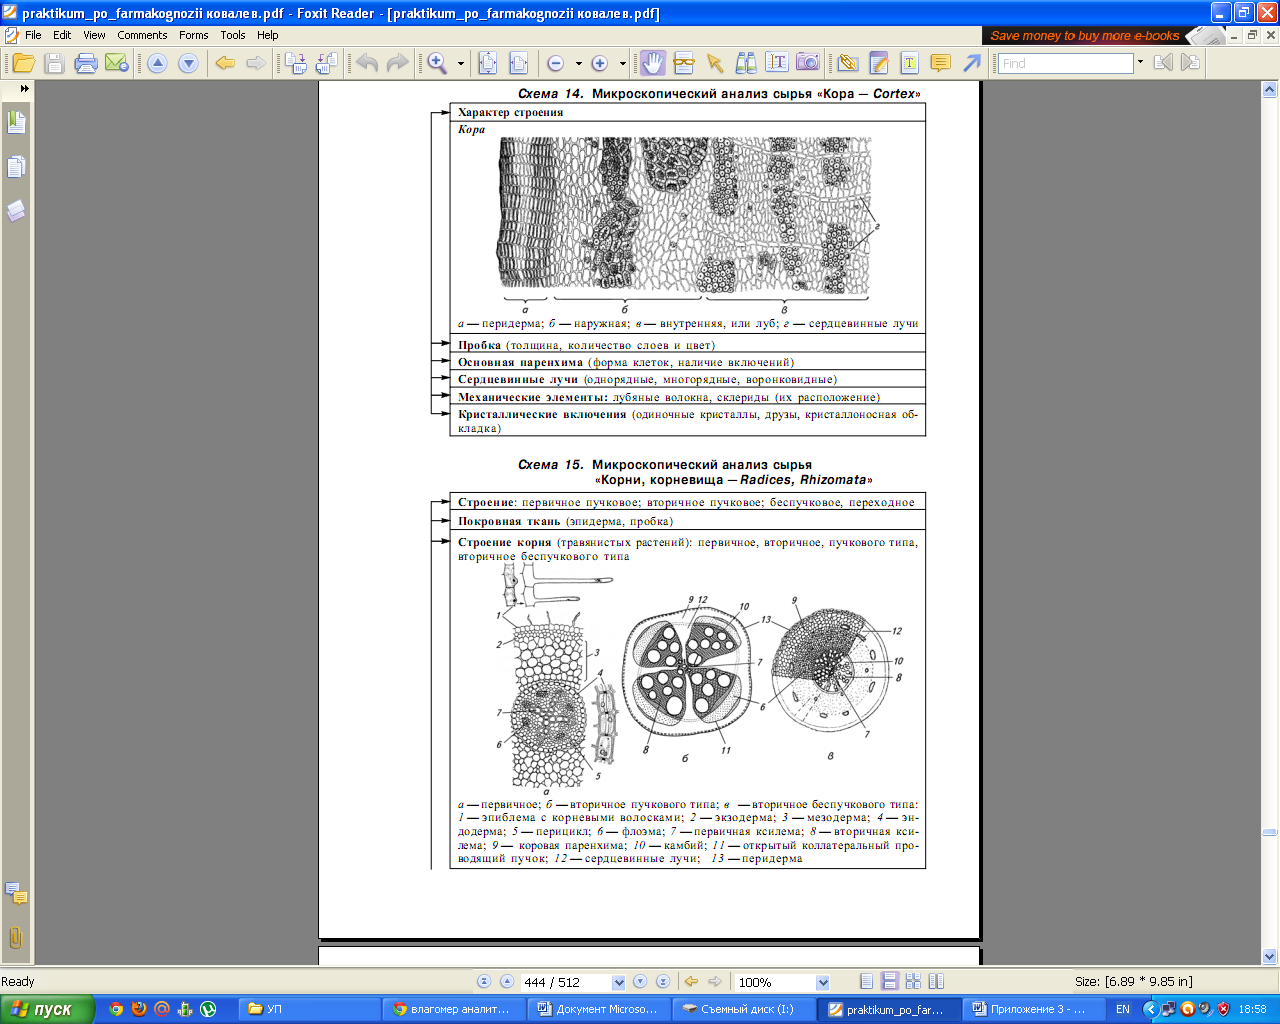Go to next page with down arrow
This screenshot has width=1280, height=1024.
click(188, 63)
